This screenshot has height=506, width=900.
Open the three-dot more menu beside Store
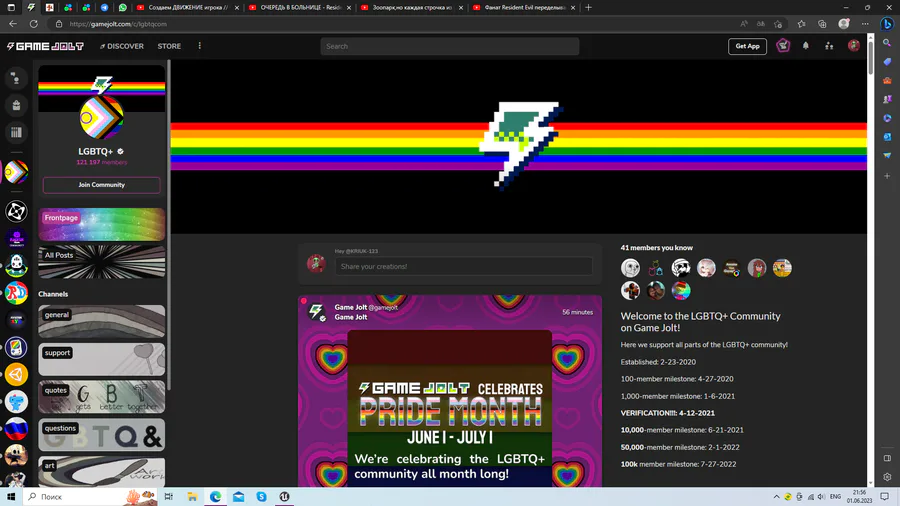point(200,46)
